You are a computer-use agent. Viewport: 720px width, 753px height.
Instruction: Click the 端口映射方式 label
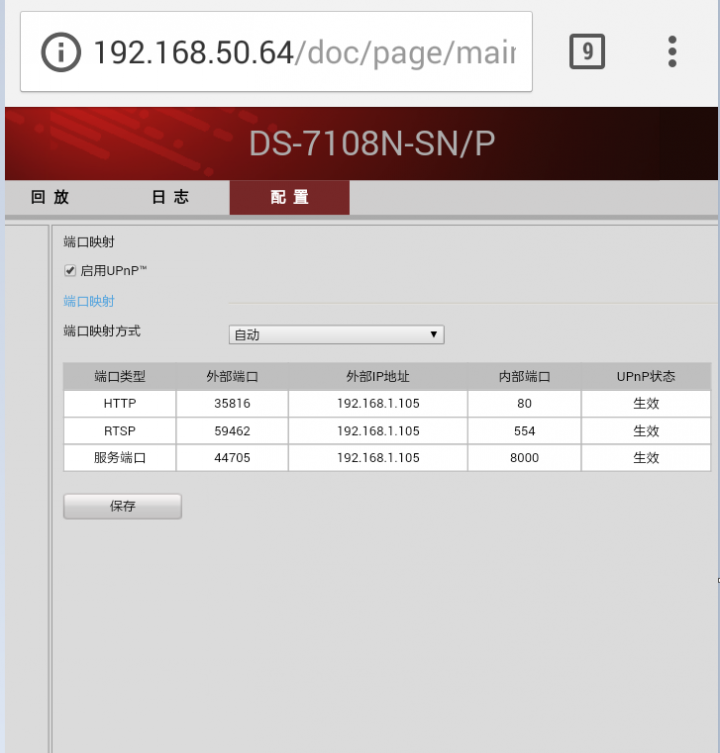point(102,331)
